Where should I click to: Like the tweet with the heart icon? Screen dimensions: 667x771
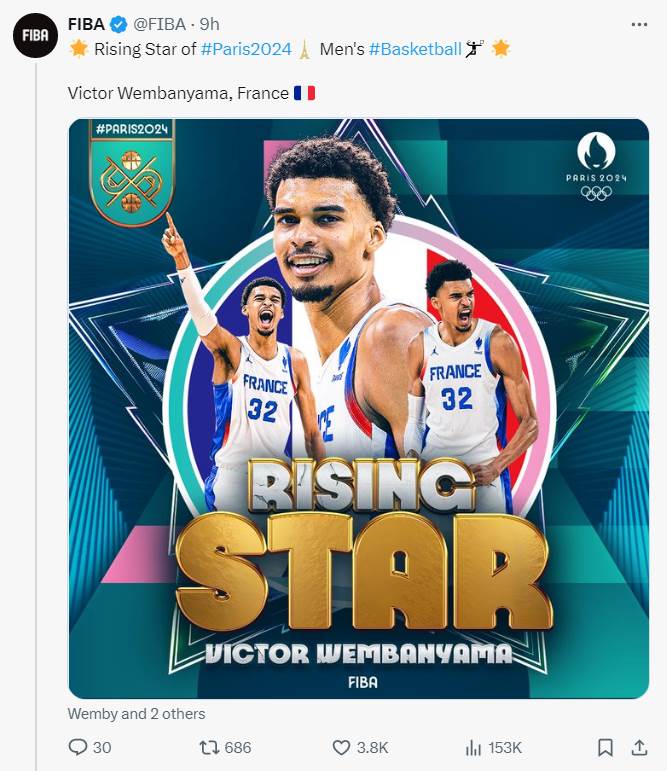tap(341, 748)
